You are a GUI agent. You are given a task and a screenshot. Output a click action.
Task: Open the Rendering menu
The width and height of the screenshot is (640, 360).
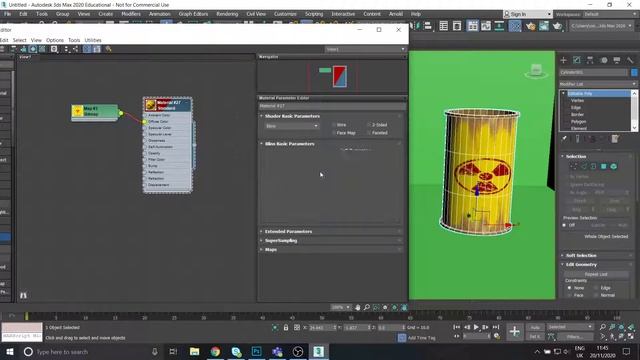pyautogui.click(x=227, y=14)
